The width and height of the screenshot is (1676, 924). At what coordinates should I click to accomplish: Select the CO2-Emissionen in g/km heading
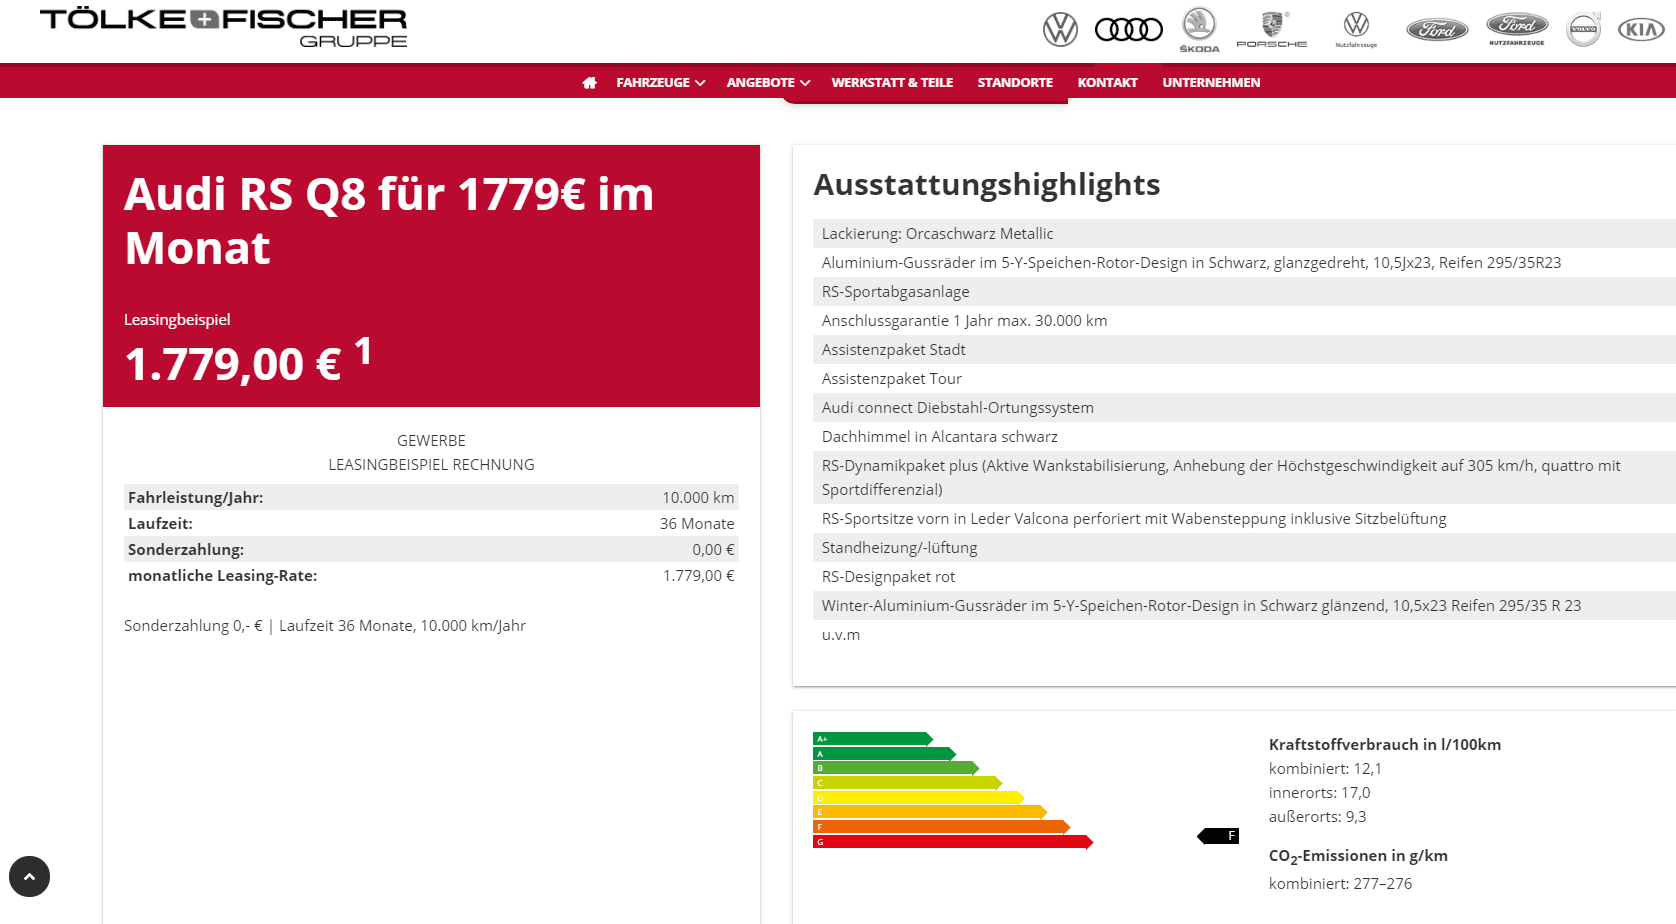1358,856
